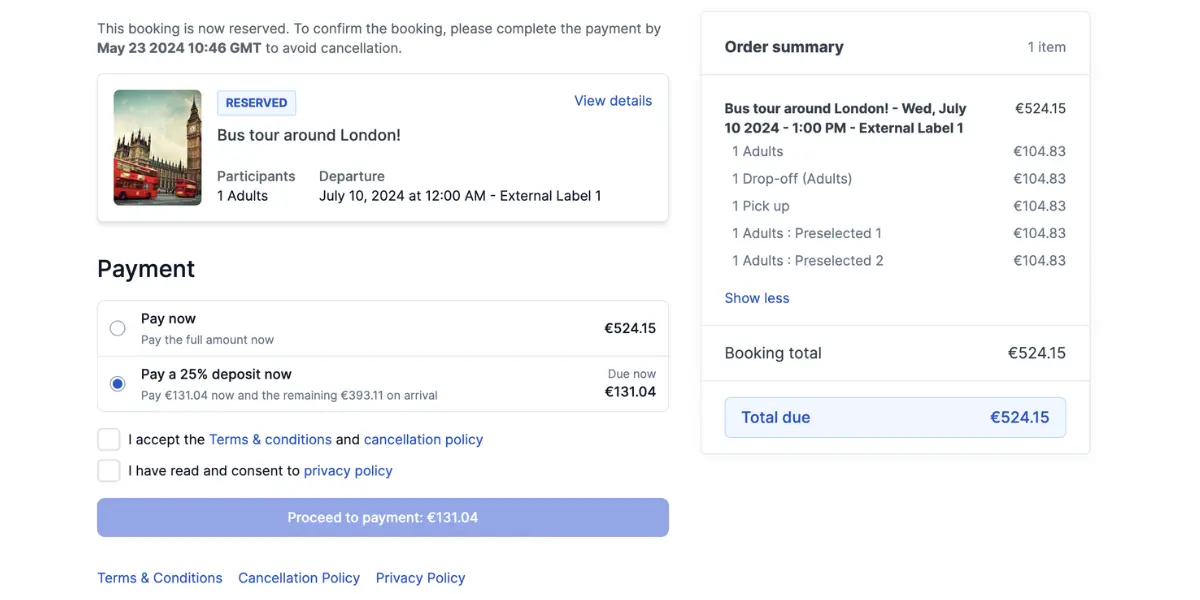
Task: Select the Pay now radio button
Action: coord(118,328)
